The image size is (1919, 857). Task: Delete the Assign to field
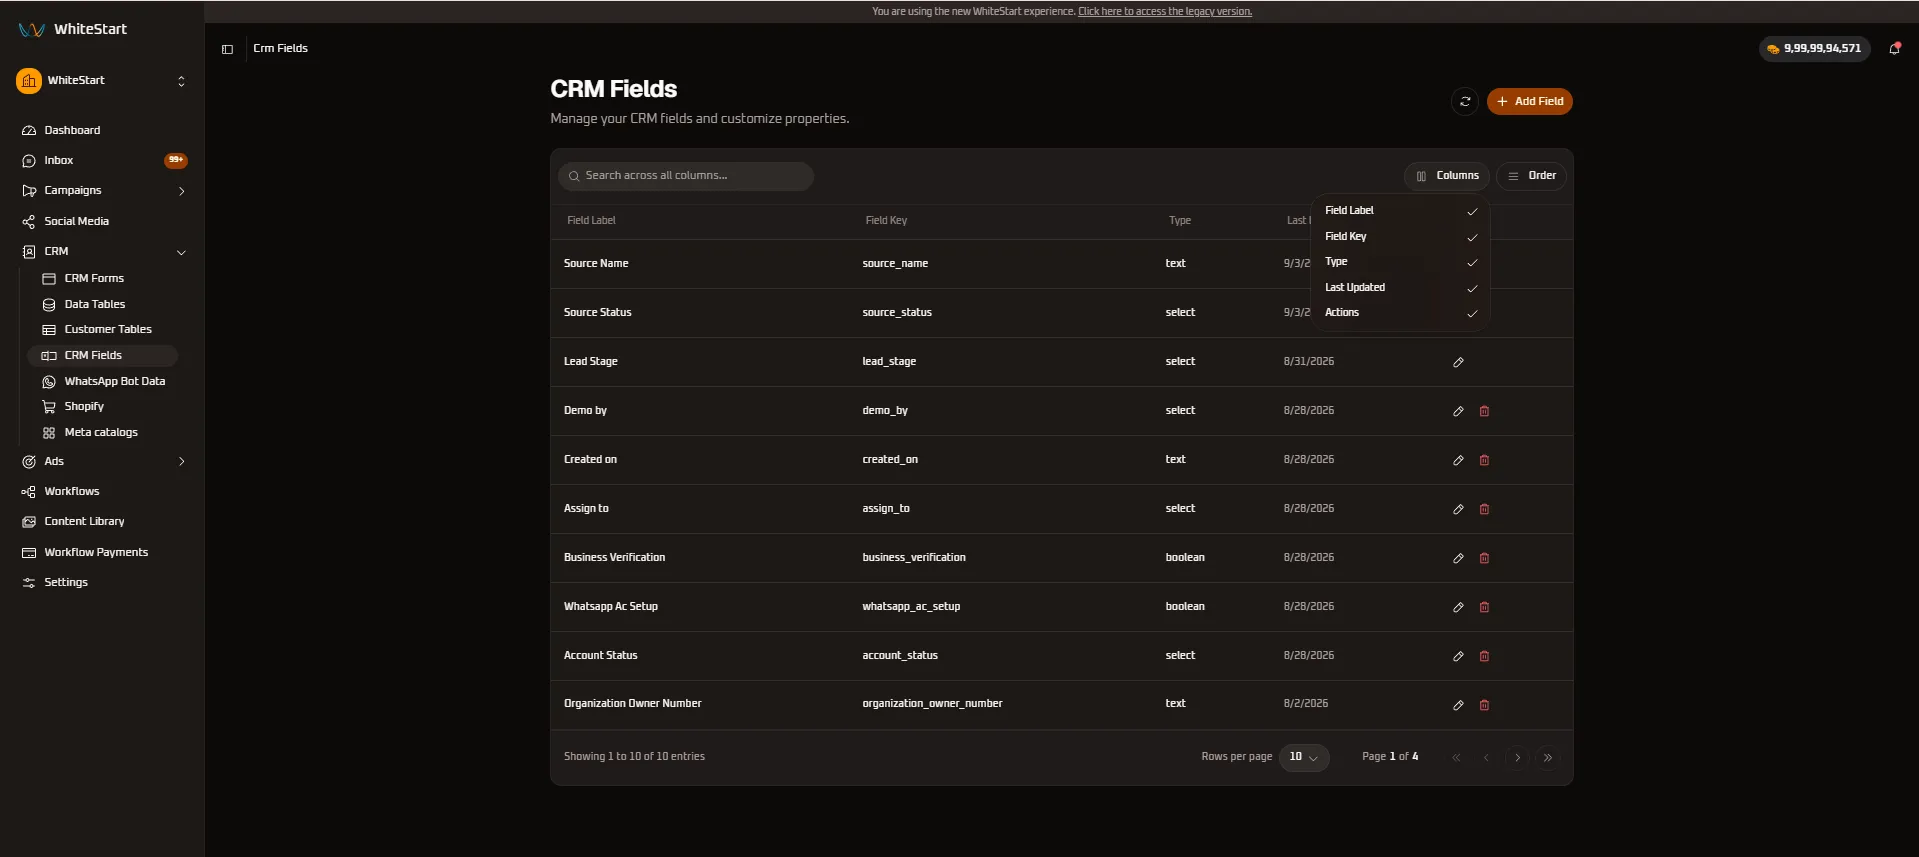(1484, 509)
